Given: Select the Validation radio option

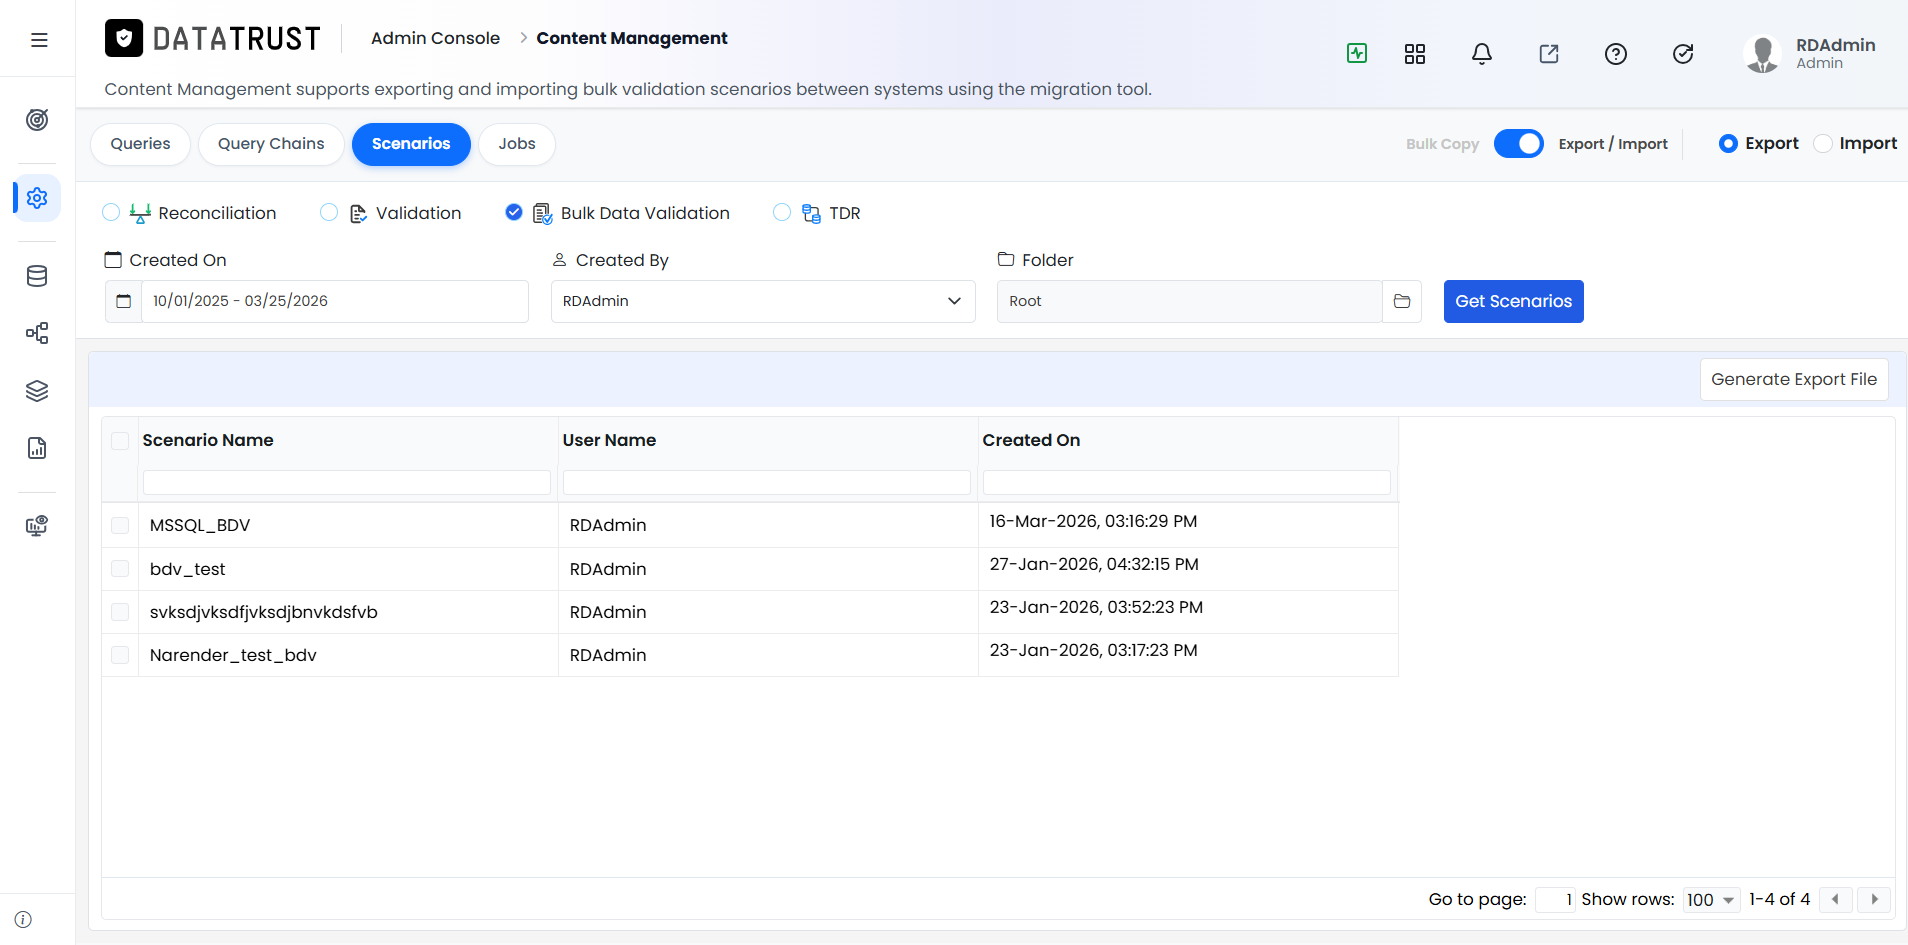Looking at the screenshot, I should 329,212.
